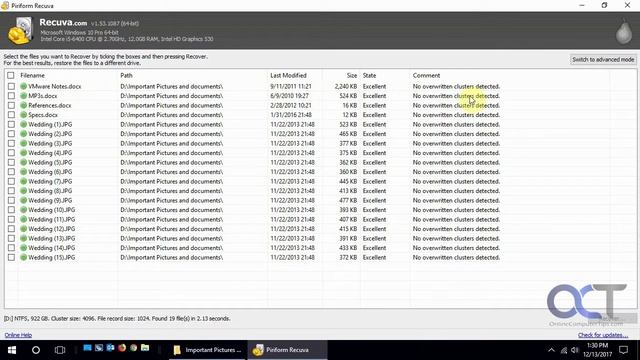Screen dimensions: 640x360
Task: Check the box for Wedding (1).JPG
Action: point(11,124)
